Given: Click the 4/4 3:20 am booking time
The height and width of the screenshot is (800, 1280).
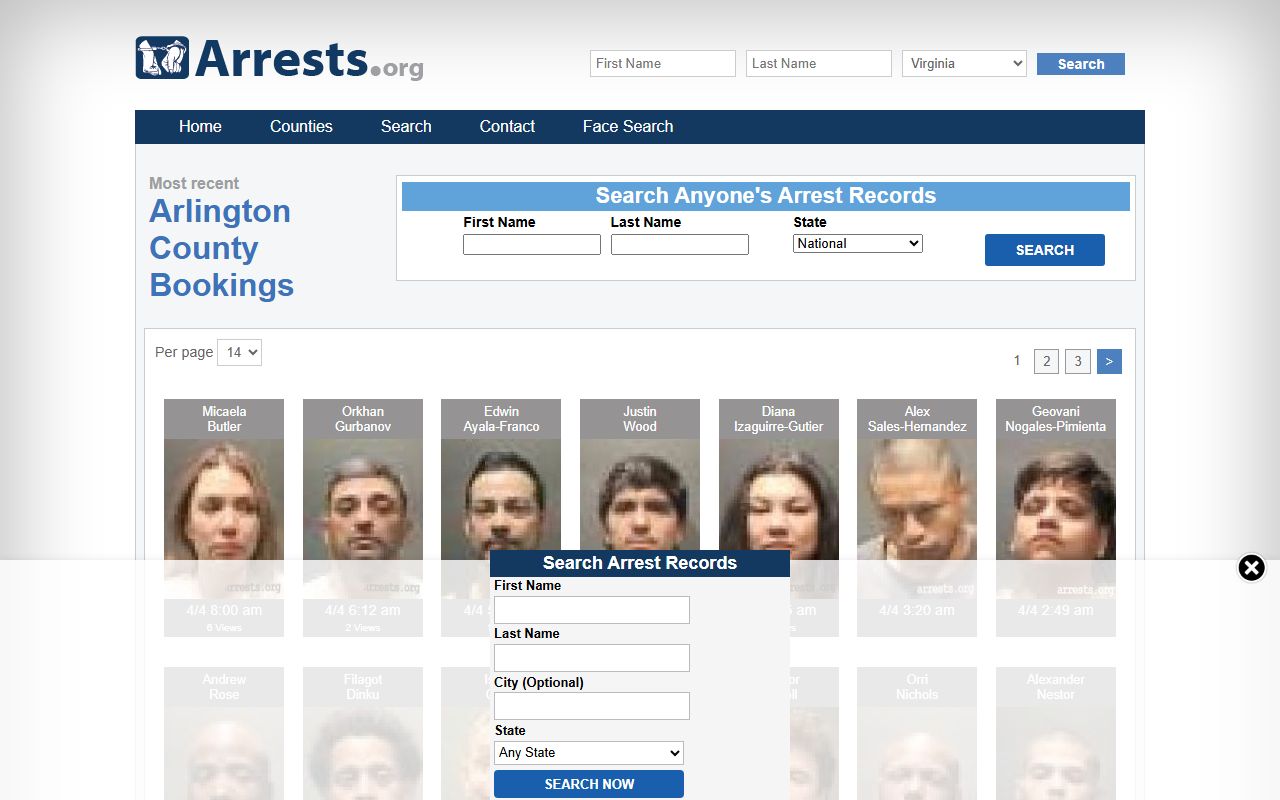Looking at the screenshot, I should [x=917, y=610].
